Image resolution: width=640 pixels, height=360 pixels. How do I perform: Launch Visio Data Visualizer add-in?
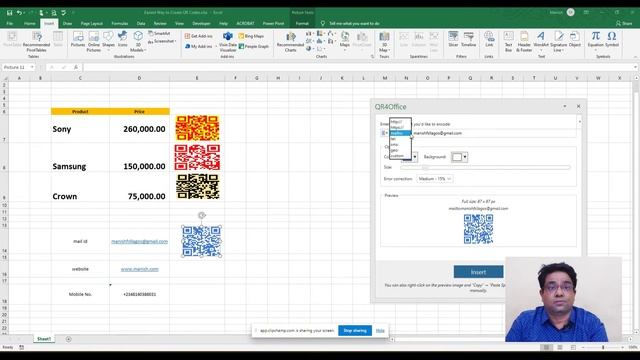228,41
